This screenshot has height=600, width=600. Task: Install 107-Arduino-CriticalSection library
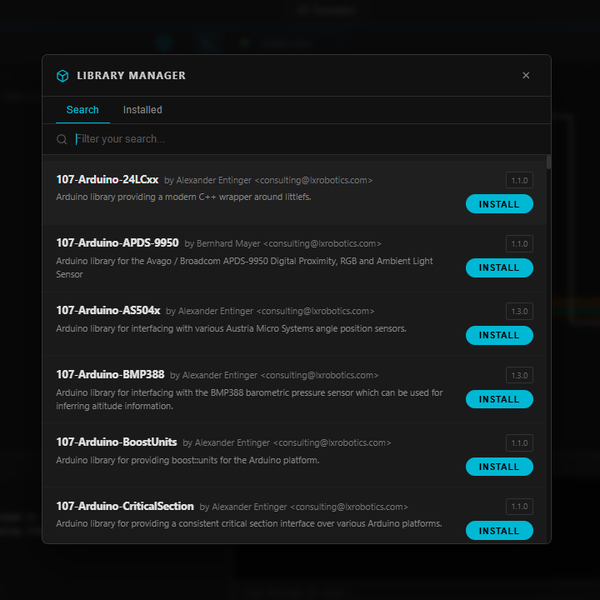tap(499, 531)
